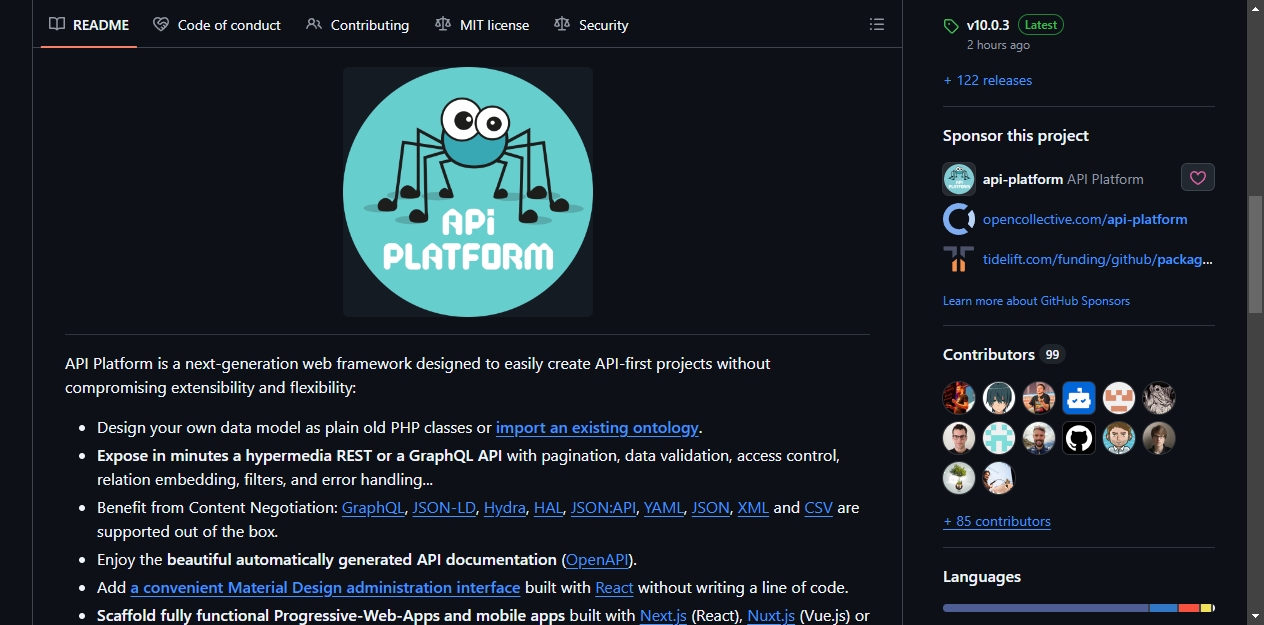Open the fifth avatar in second contributor row
The height and width of the screenshot is (625, 1264).
[x=1119, y=438]
